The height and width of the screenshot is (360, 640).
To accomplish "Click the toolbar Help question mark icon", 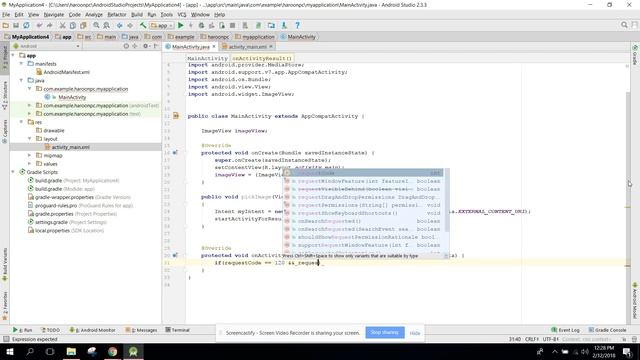I will (x=298, y=25).
